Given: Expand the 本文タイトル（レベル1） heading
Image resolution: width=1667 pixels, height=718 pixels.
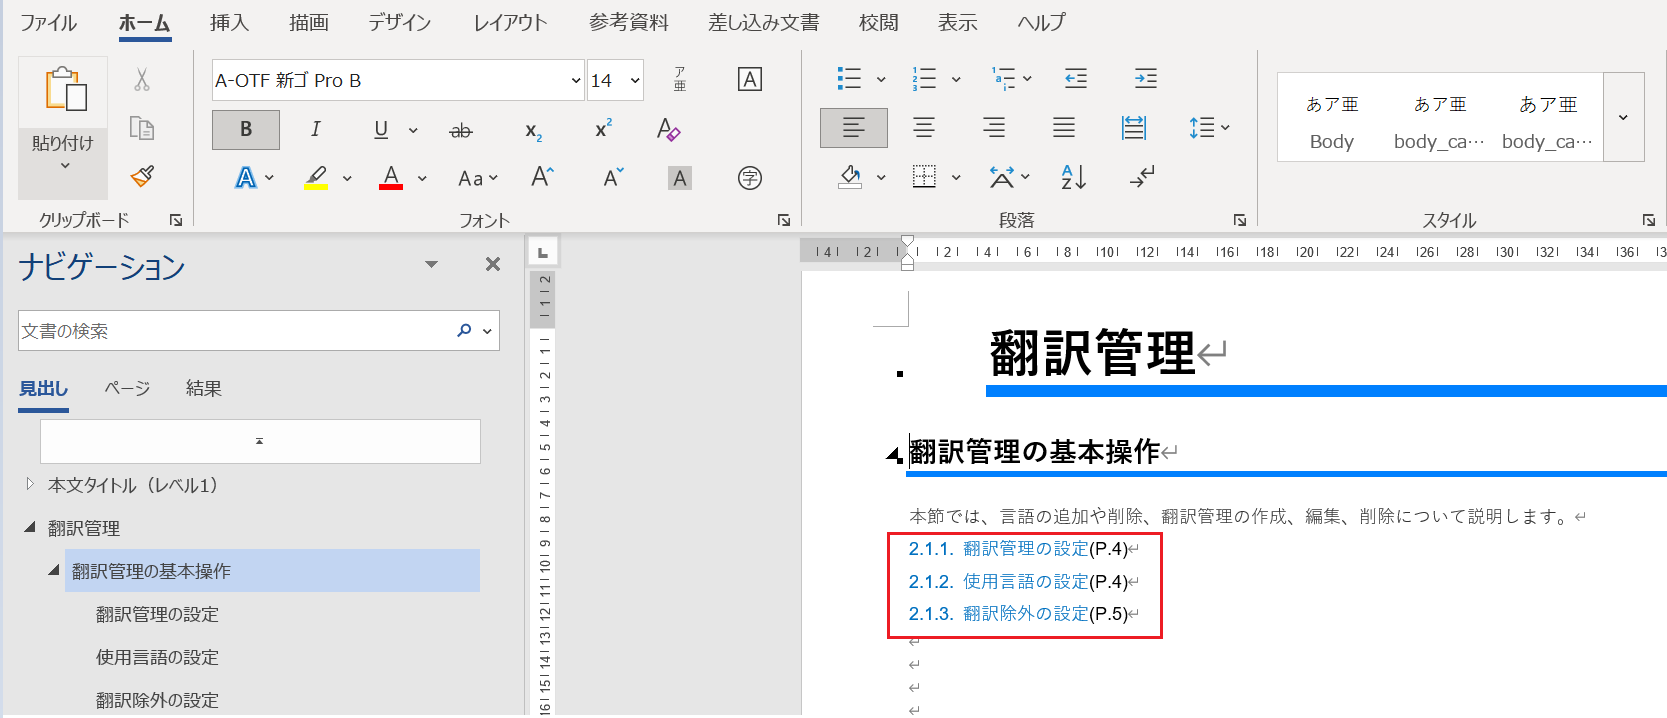Looking at the screenshot, I should pos(30,485).
